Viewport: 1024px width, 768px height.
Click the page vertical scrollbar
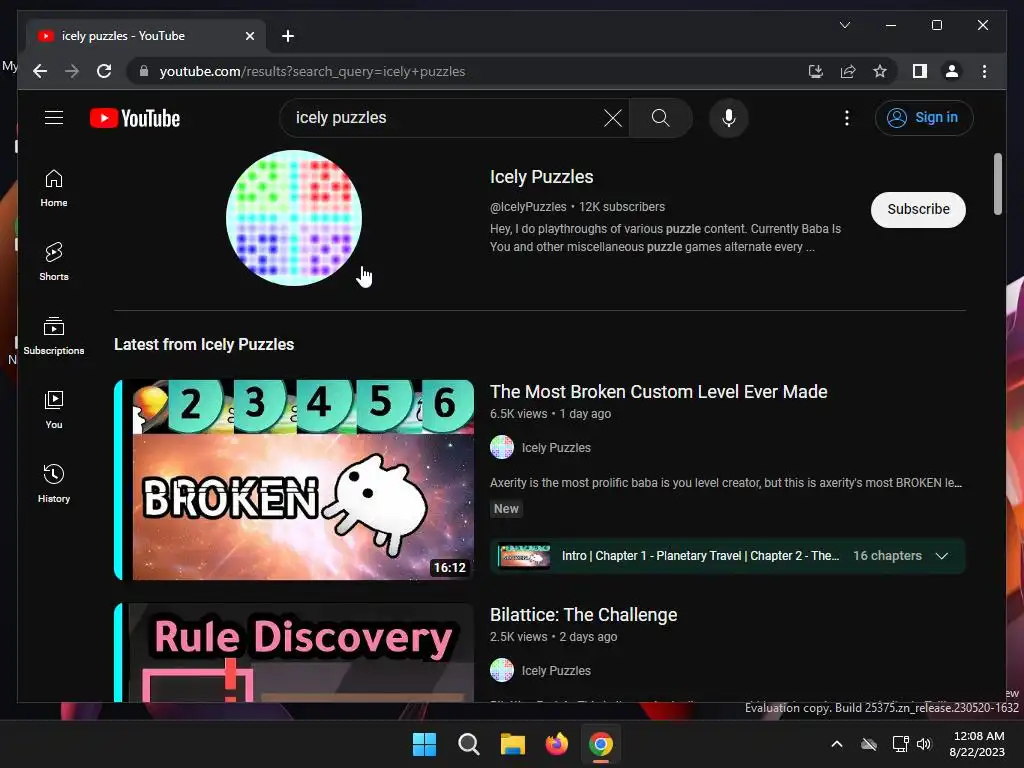pyautogui.click(x=997, y=184)
